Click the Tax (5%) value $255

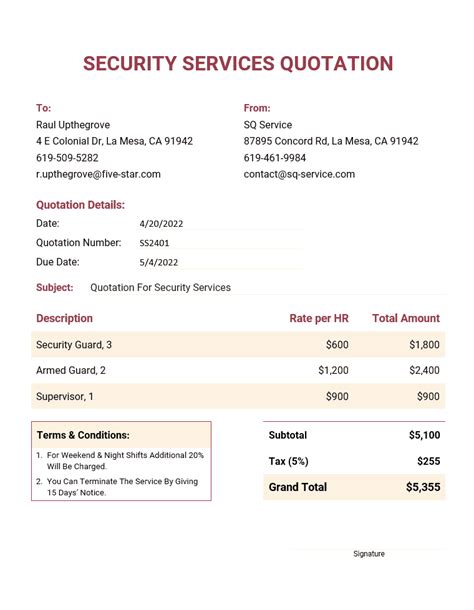point(428,461)
